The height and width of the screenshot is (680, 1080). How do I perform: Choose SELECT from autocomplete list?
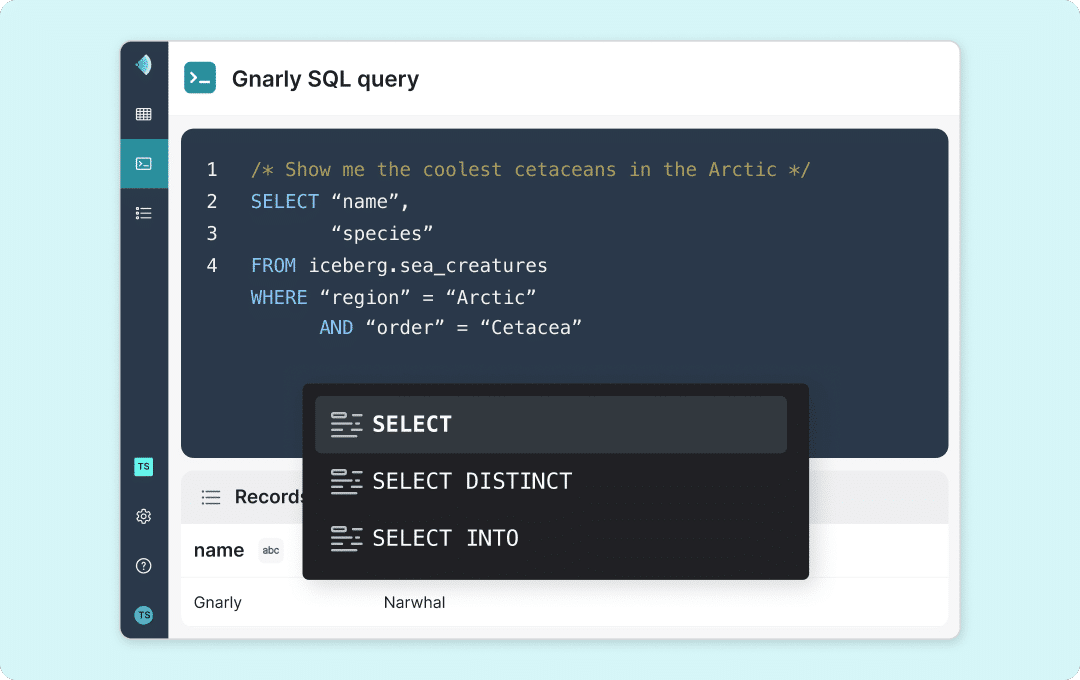coord(550,424)
